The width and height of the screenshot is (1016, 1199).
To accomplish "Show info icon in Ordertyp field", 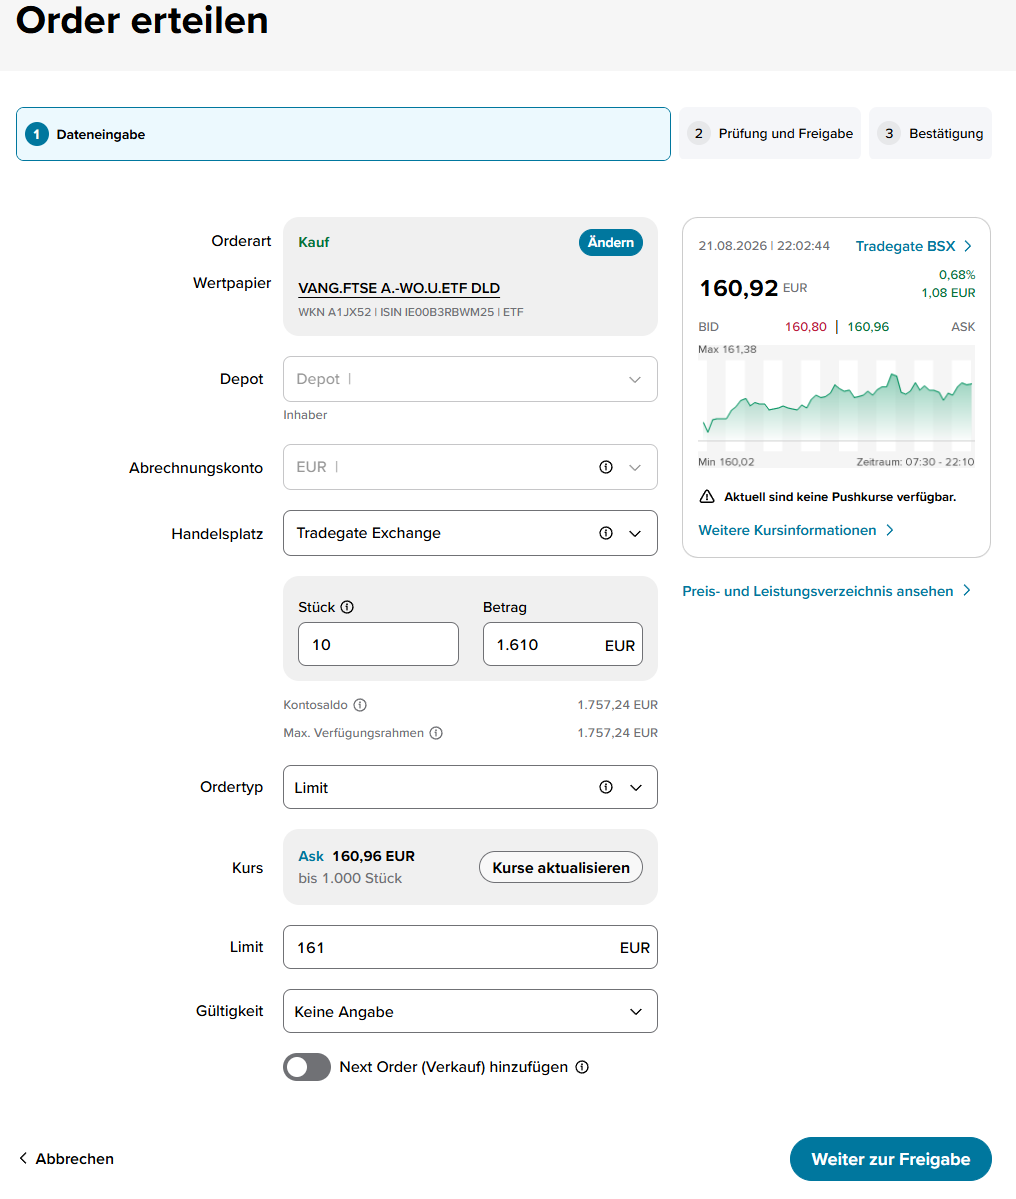I will pos(605,787).
